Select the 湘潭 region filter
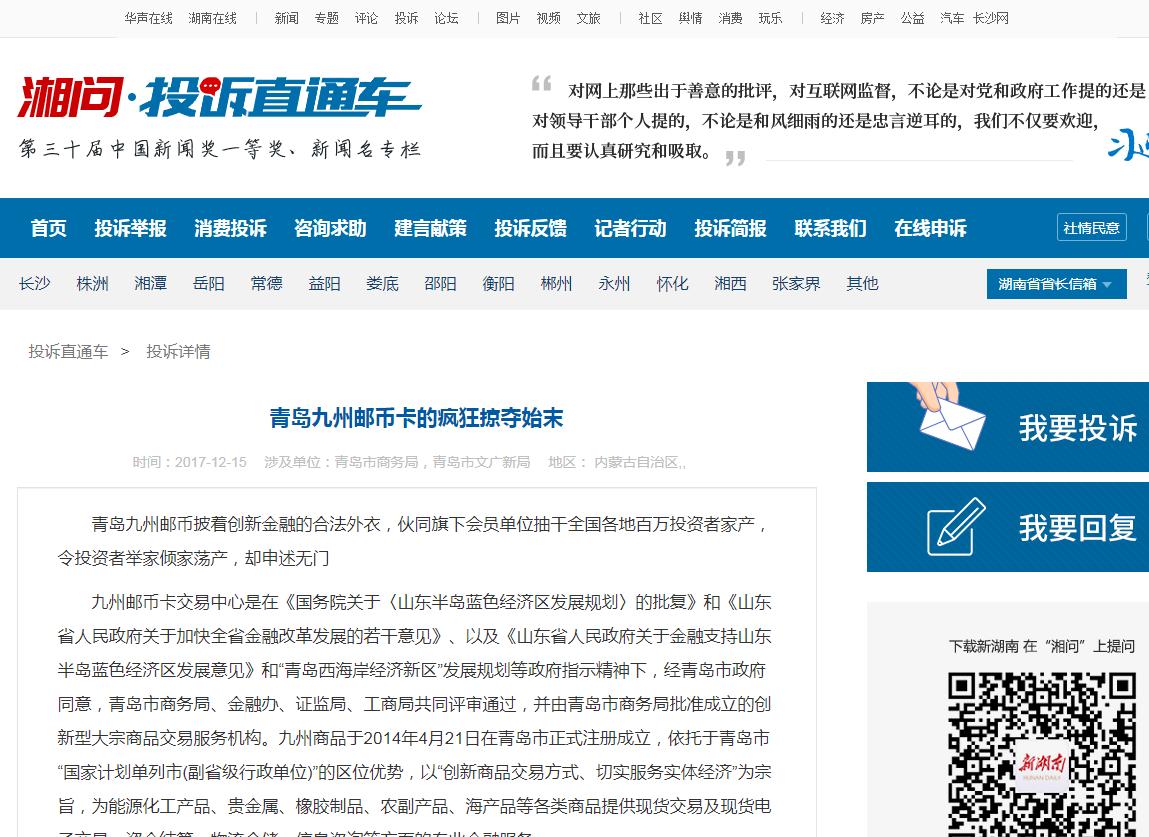 [151, 283]
